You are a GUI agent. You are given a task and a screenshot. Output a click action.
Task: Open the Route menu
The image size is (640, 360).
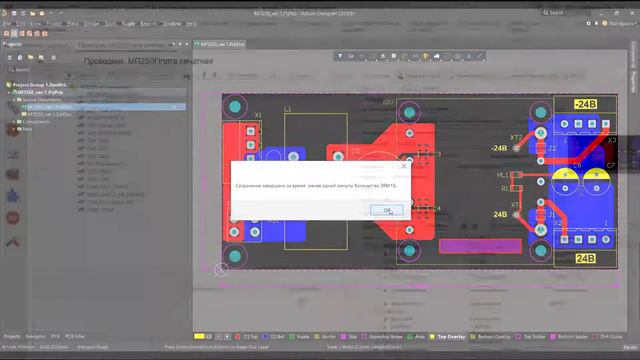(x=129, y=24)
